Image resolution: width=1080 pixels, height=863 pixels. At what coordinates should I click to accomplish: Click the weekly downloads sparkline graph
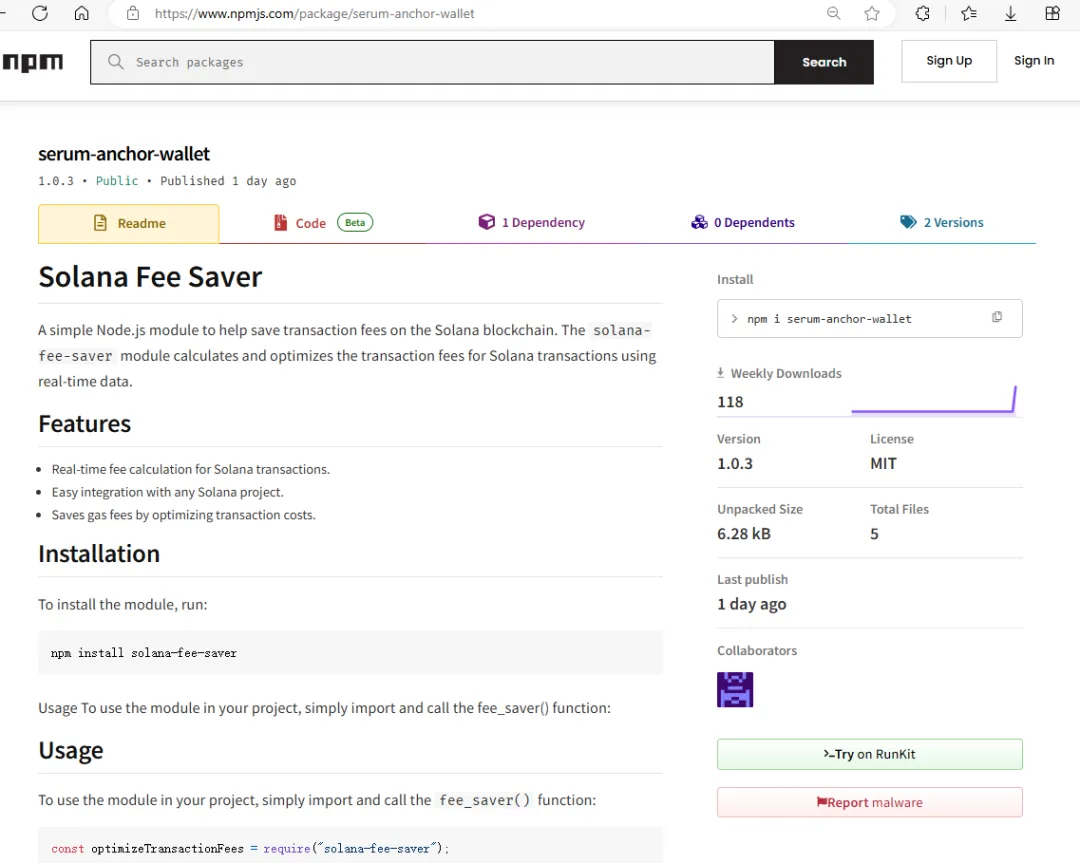[934, 400]
